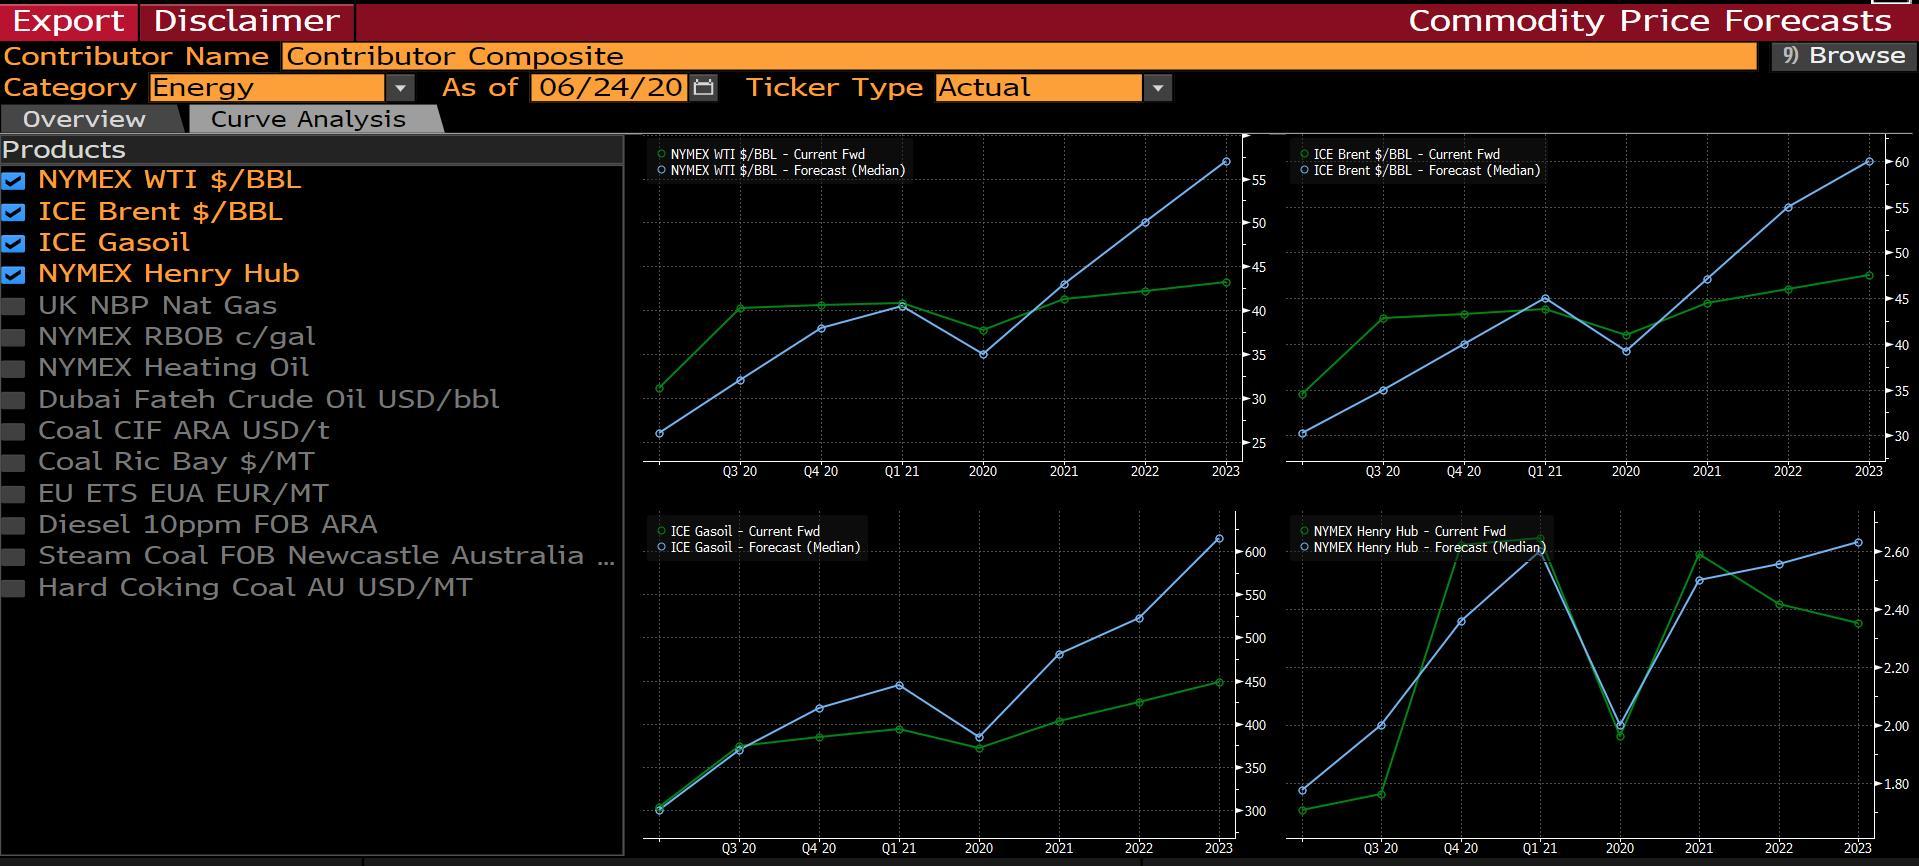Open the As of date calendar picker
The image size is (1919, 866).
704,88
